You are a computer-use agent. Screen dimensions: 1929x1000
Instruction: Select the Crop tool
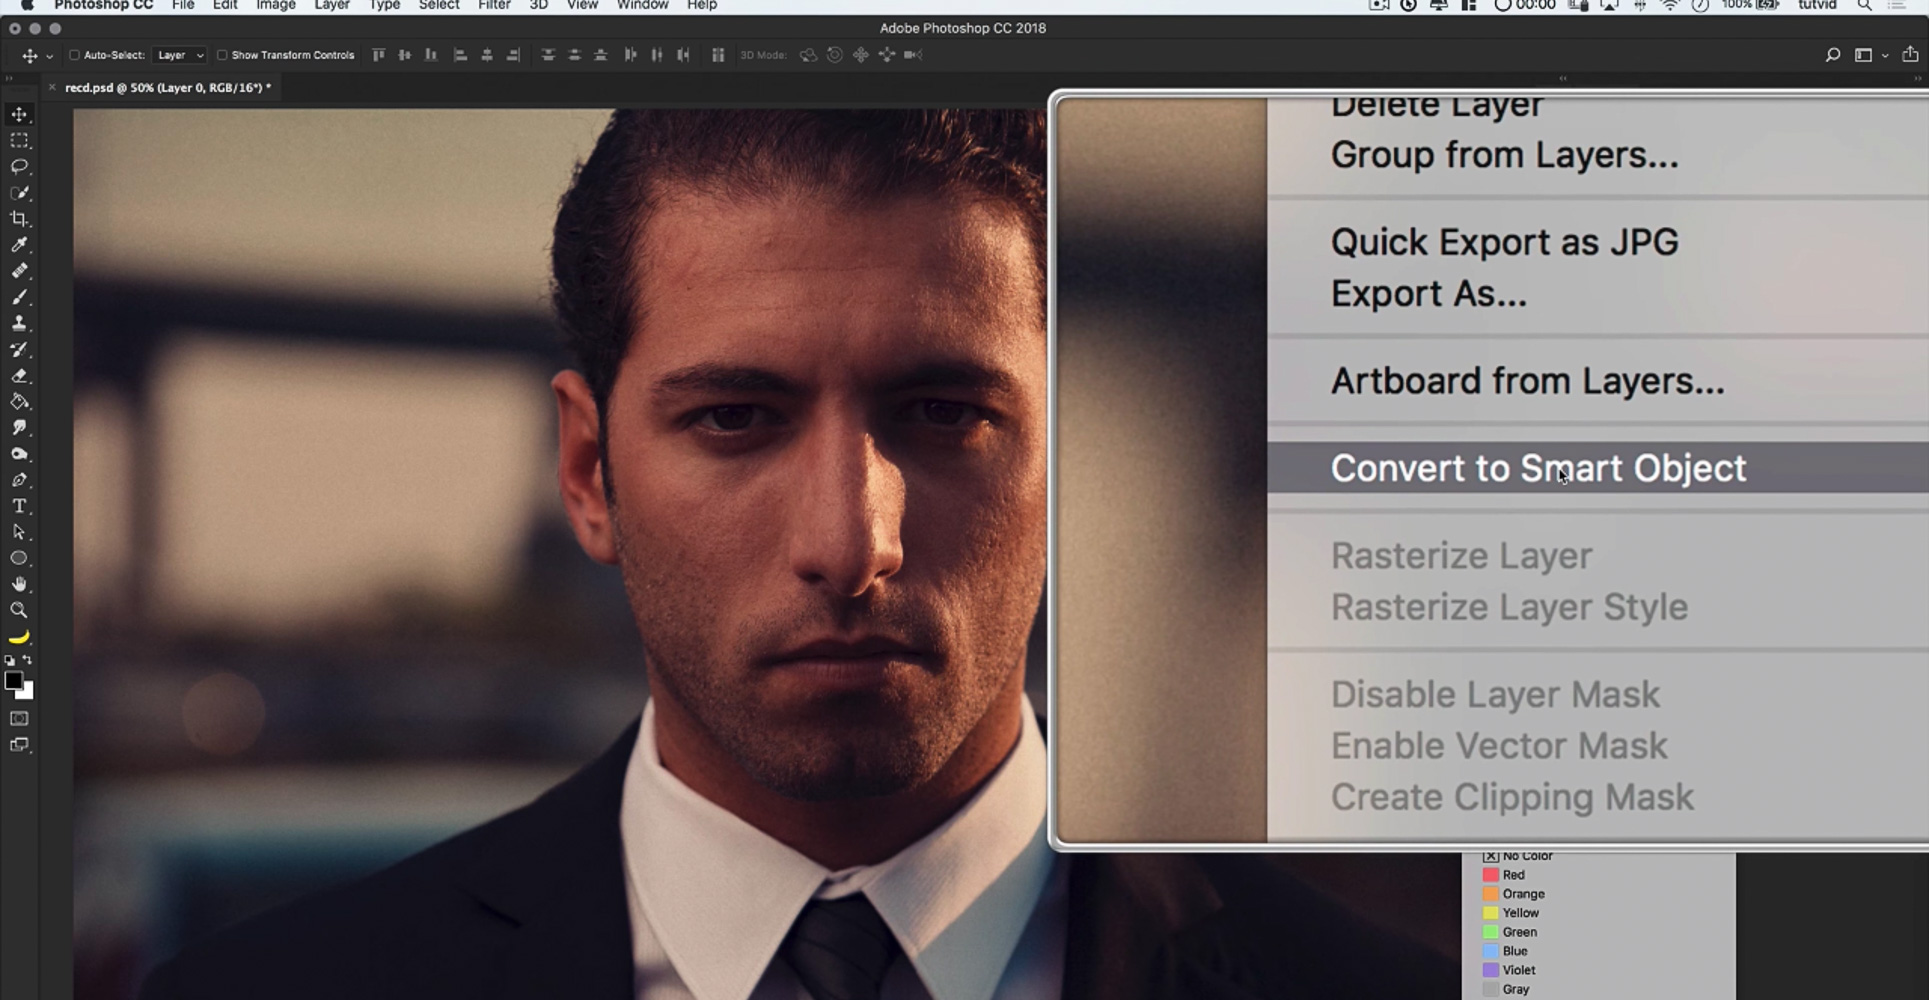tap(19, 219)
